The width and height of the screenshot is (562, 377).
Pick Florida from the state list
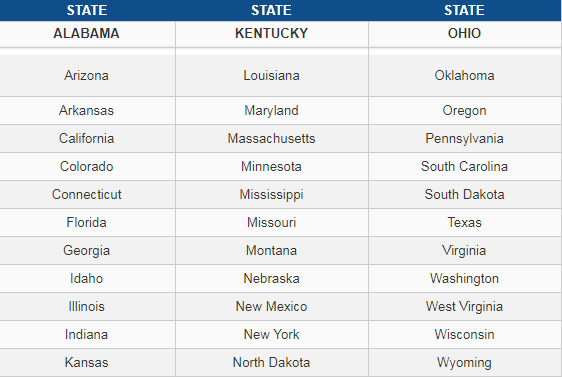coord(86,223)
